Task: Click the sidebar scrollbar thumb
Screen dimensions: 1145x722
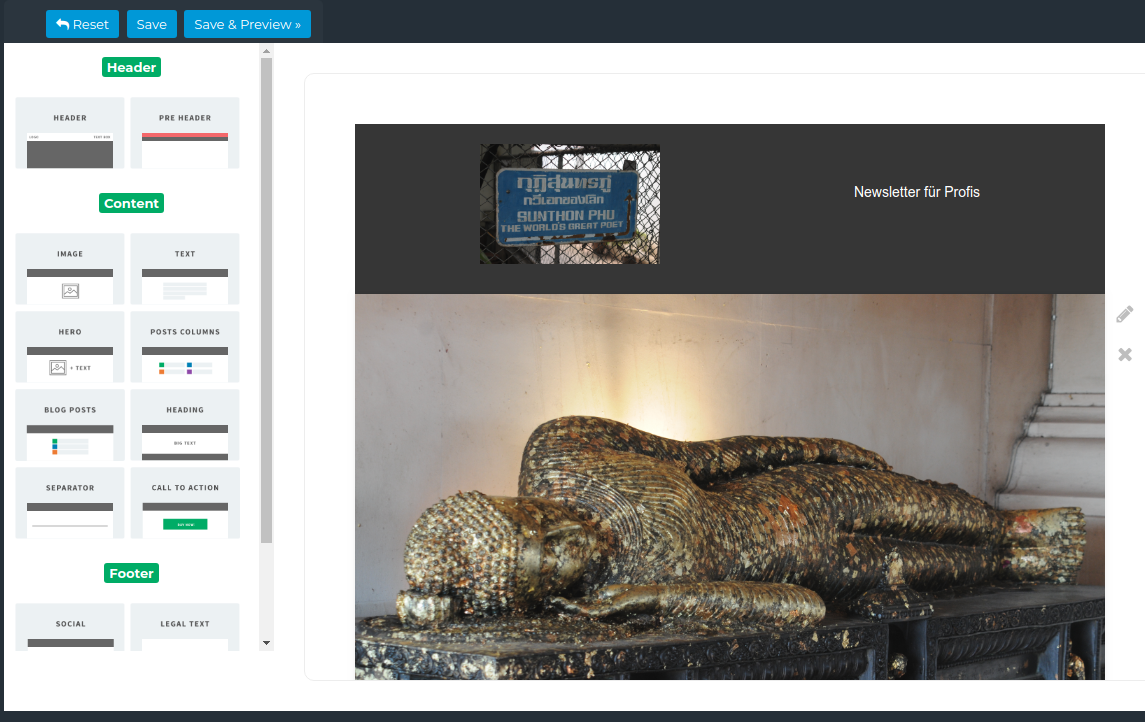Action: click(267, 300)
